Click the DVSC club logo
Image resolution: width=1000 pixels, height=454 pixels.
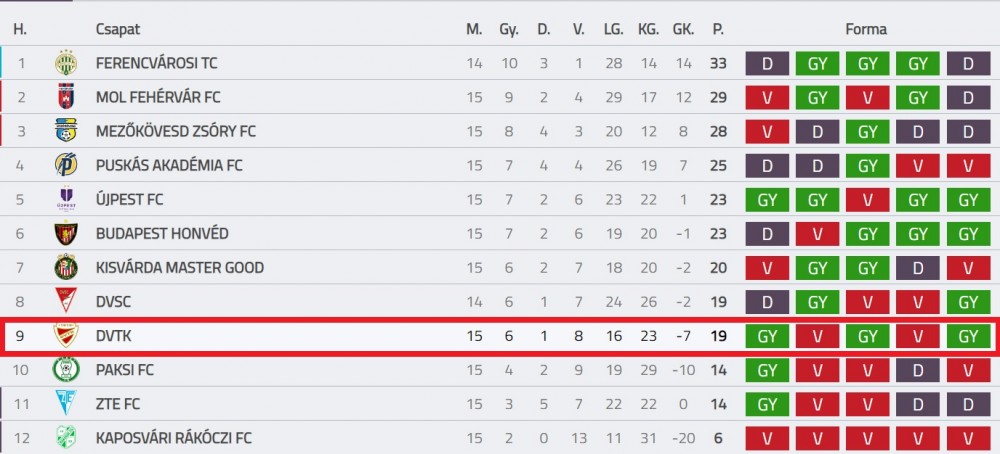point(66,301)
